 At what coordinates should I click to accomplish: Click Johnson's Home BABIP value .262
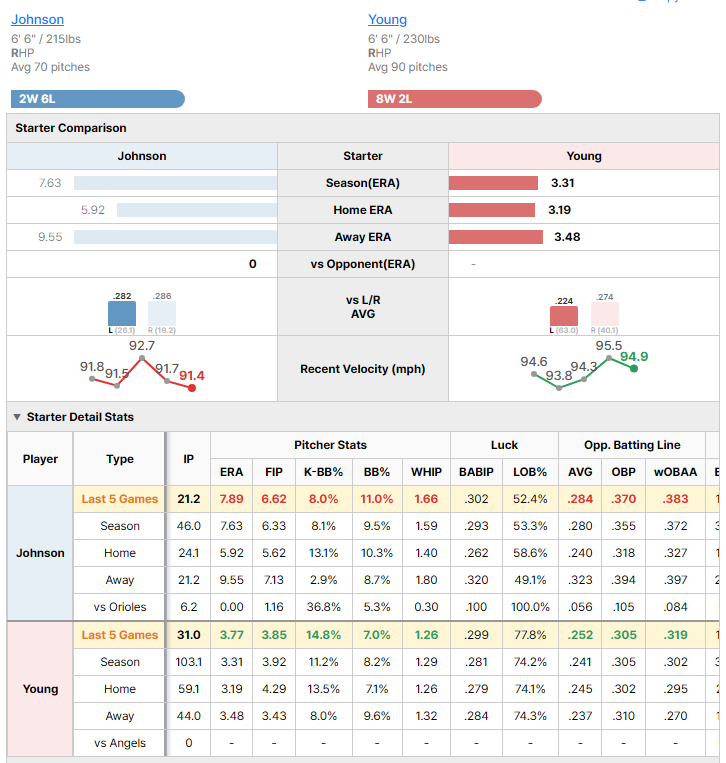(476, 553)
